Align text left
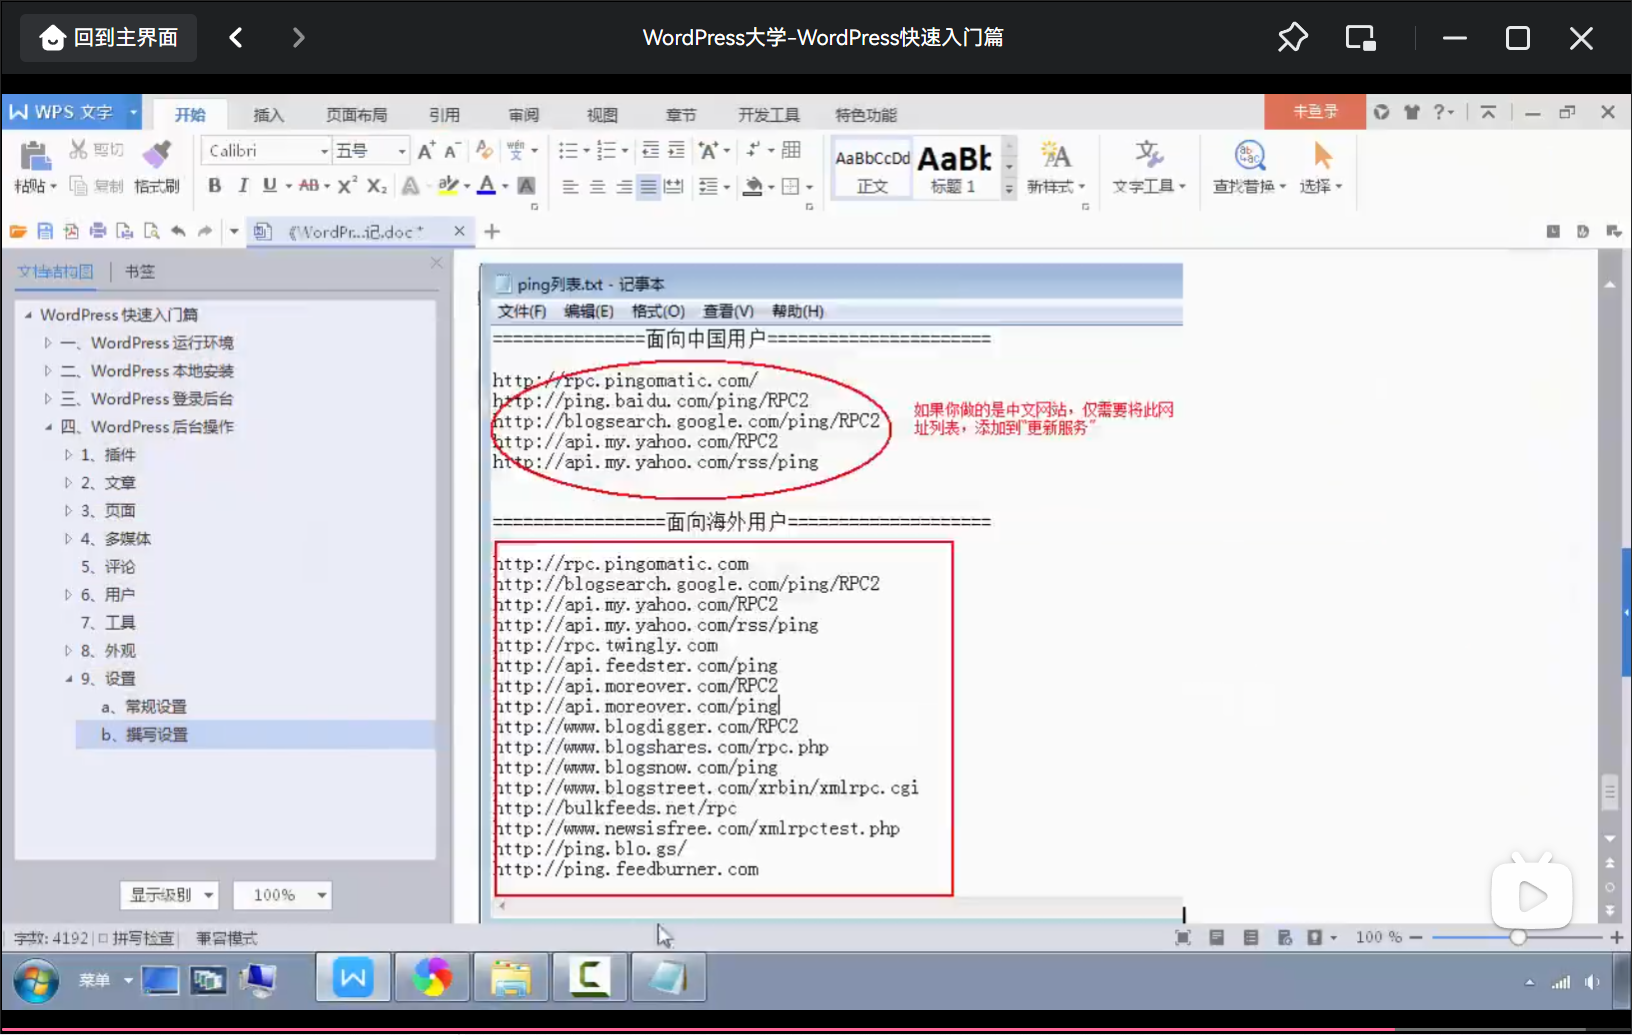This screenshot has width=1632, height=1035. [x=570, y=186]
